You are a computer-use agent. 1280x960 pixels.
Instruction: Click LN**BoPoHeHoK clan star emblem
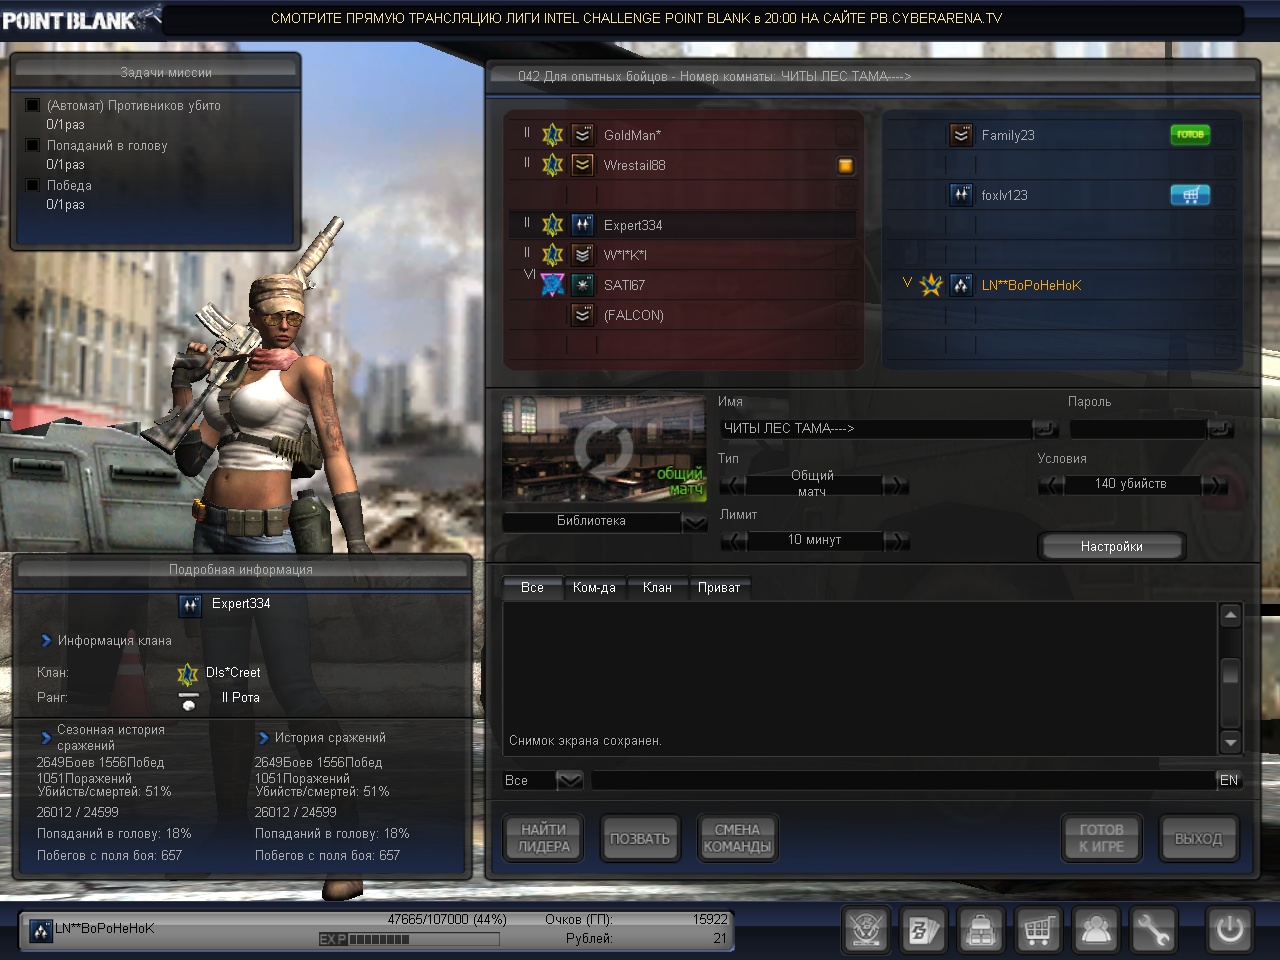(931, 285)
